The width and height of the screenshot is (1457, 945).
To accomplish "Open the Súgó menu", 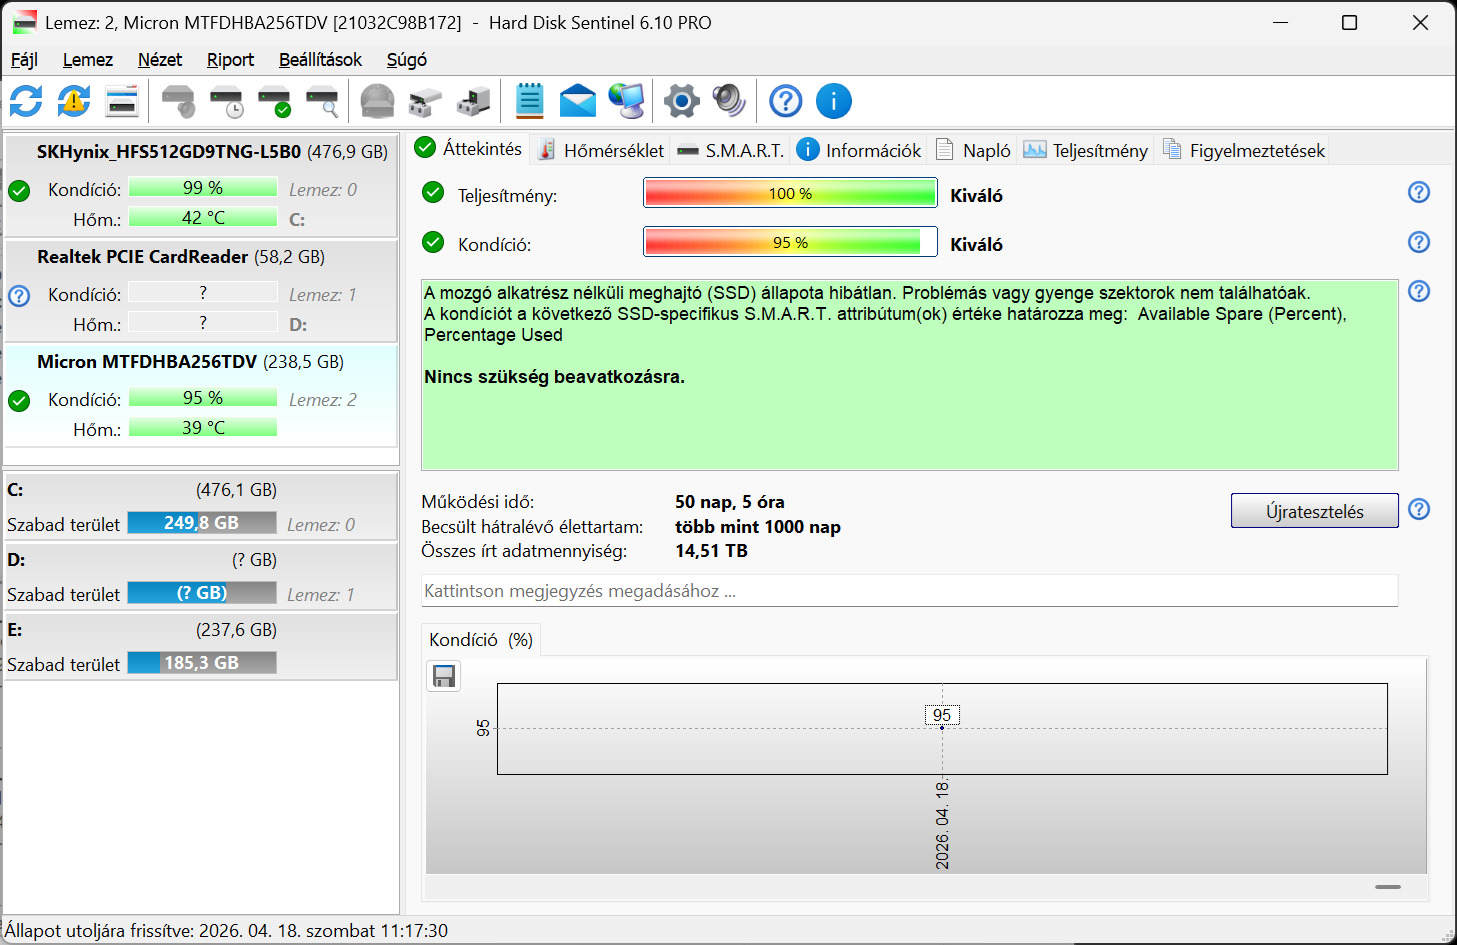I will pyautogui.click(x=407, y=60).
